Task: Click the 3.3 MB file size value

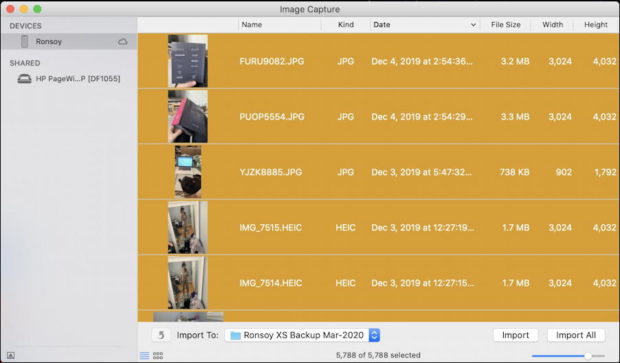Action: [515, 117]
